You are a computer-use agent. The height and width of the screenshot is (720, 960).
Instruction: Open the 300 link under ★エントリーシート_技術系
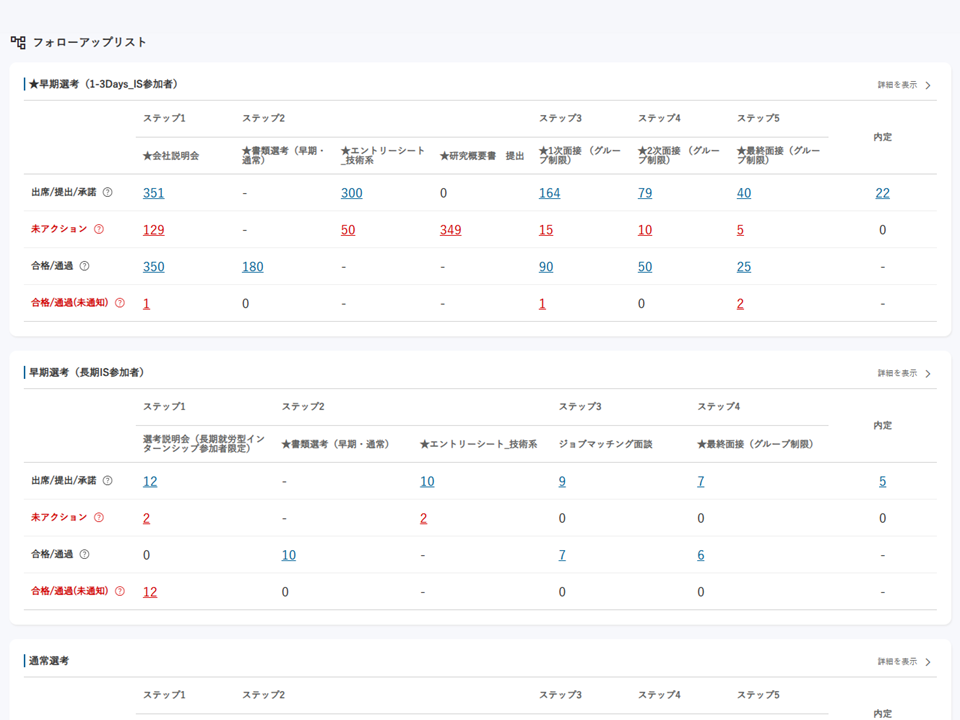(351, 193)
